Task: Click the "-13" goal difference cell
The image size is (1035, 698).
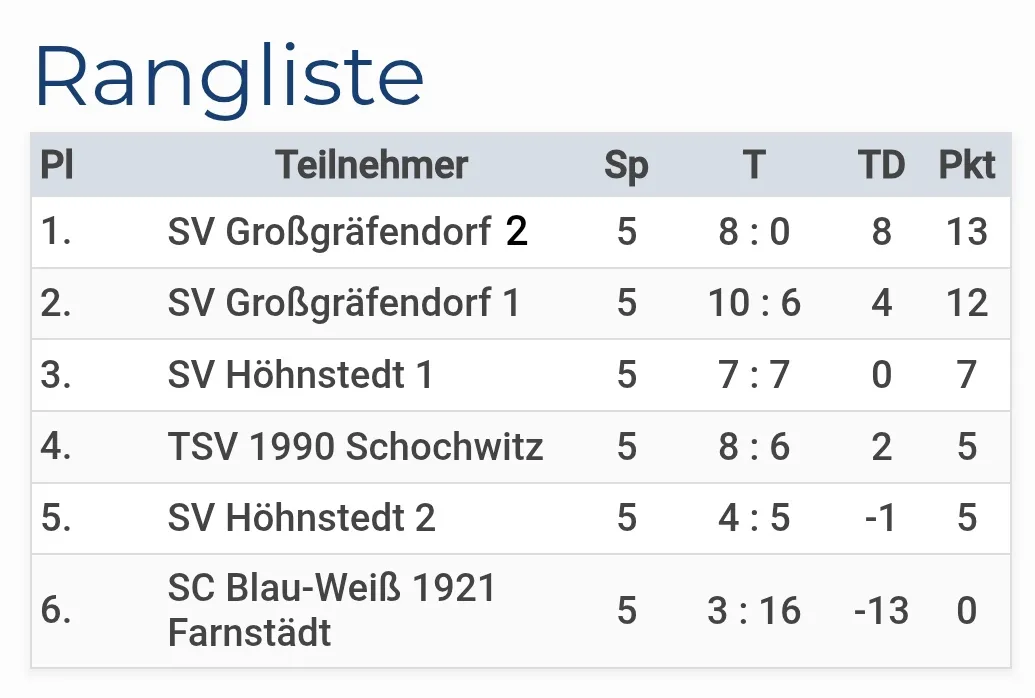Action: pyautogui.click(x=881, y=610)
